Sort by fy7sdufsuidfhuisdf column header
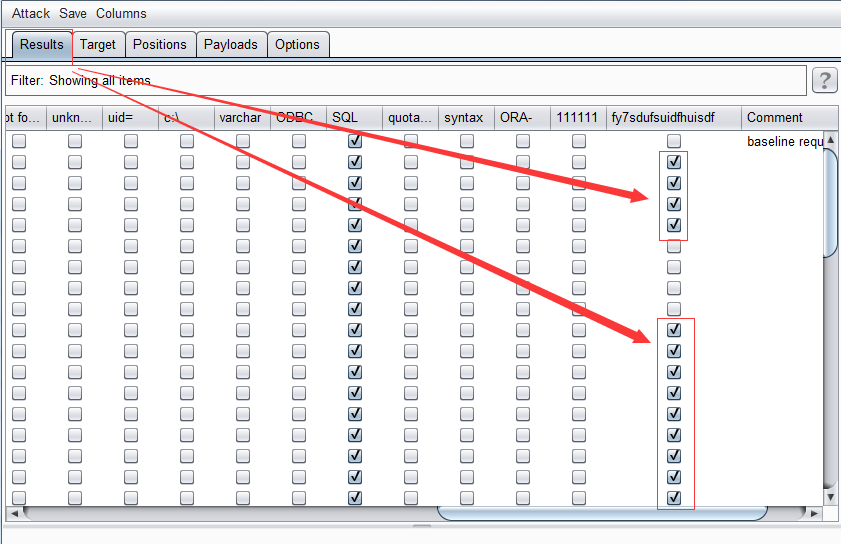The image size is (841, 544). point(674,117)
